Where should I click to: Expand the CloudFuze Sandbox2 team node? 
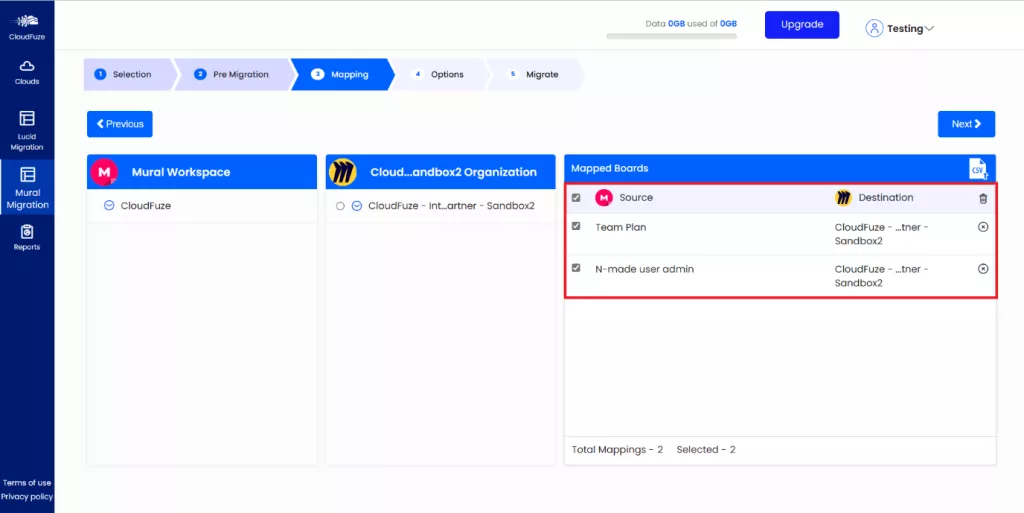click(x=357, y=206)
